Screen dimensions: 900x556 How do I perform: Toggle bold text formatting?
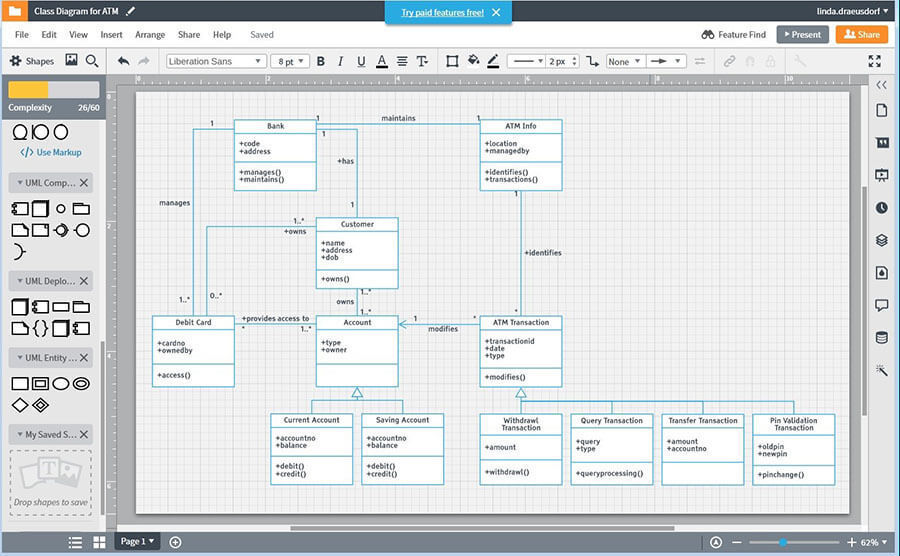click(321, 61)
